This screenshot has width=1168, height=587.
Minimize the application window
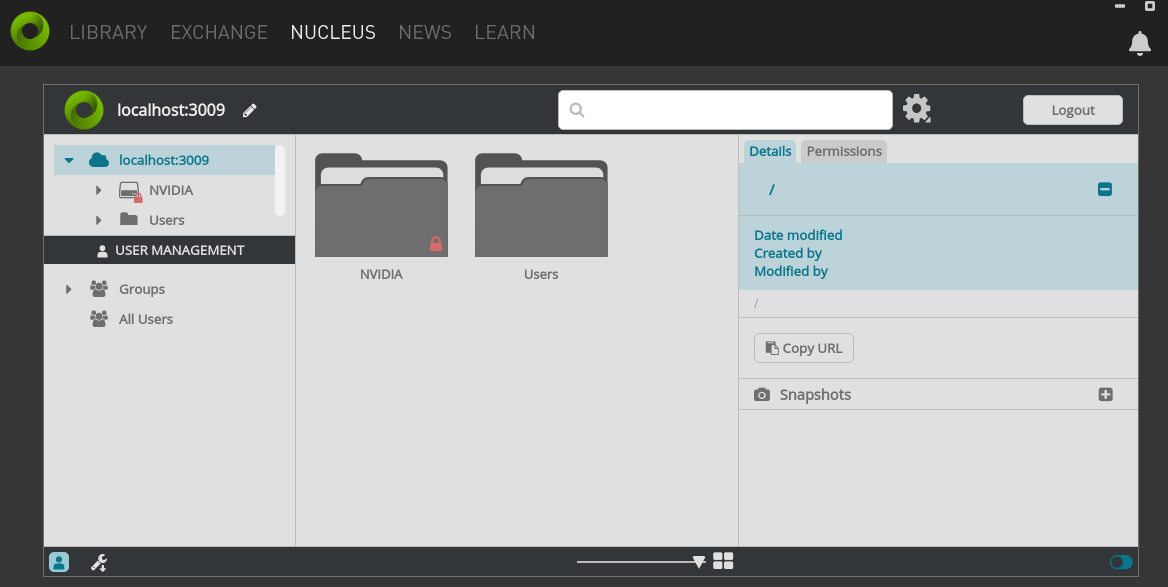[x=1120, y=6]
